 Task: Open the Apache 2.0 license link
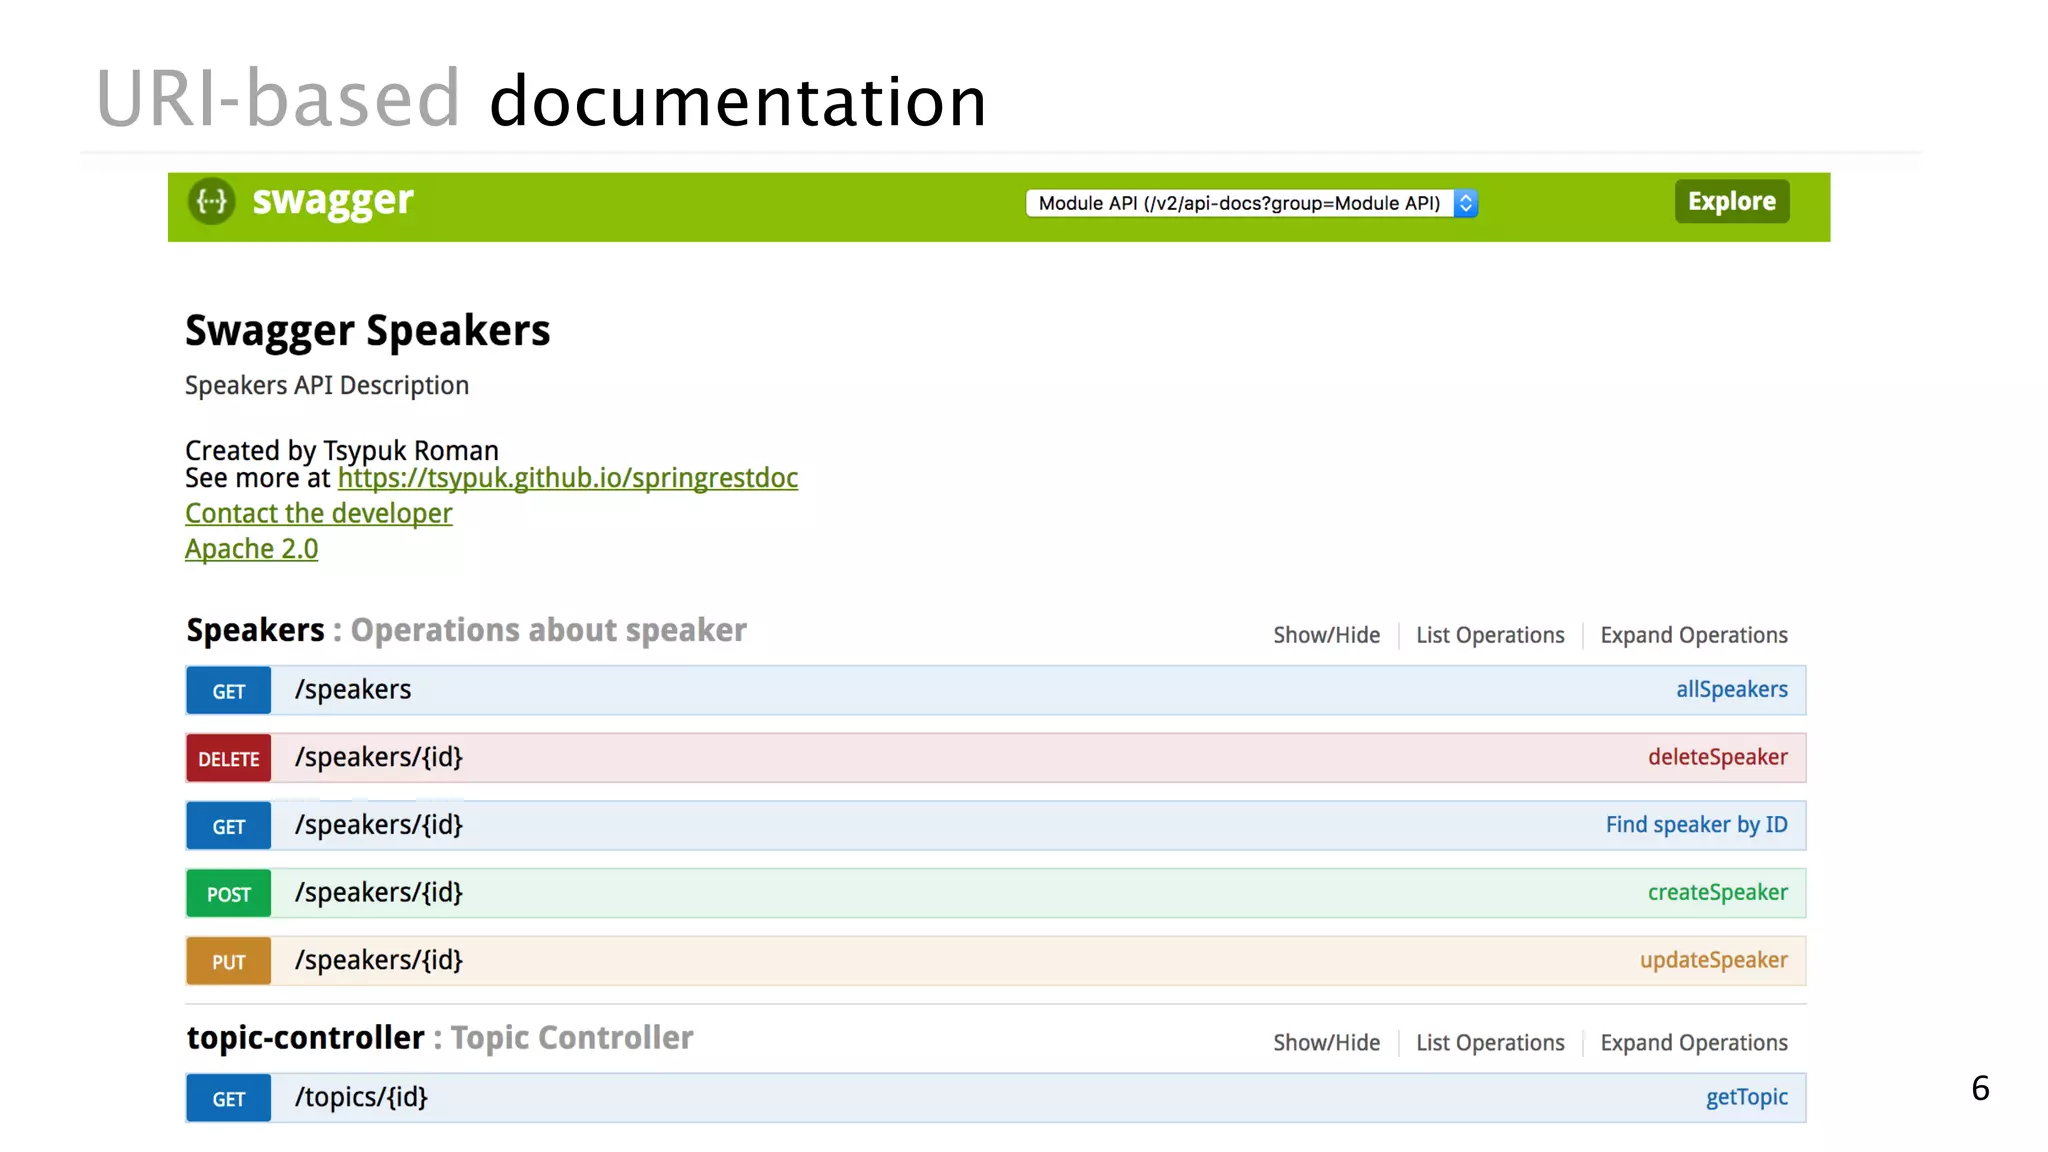[252, 549]
